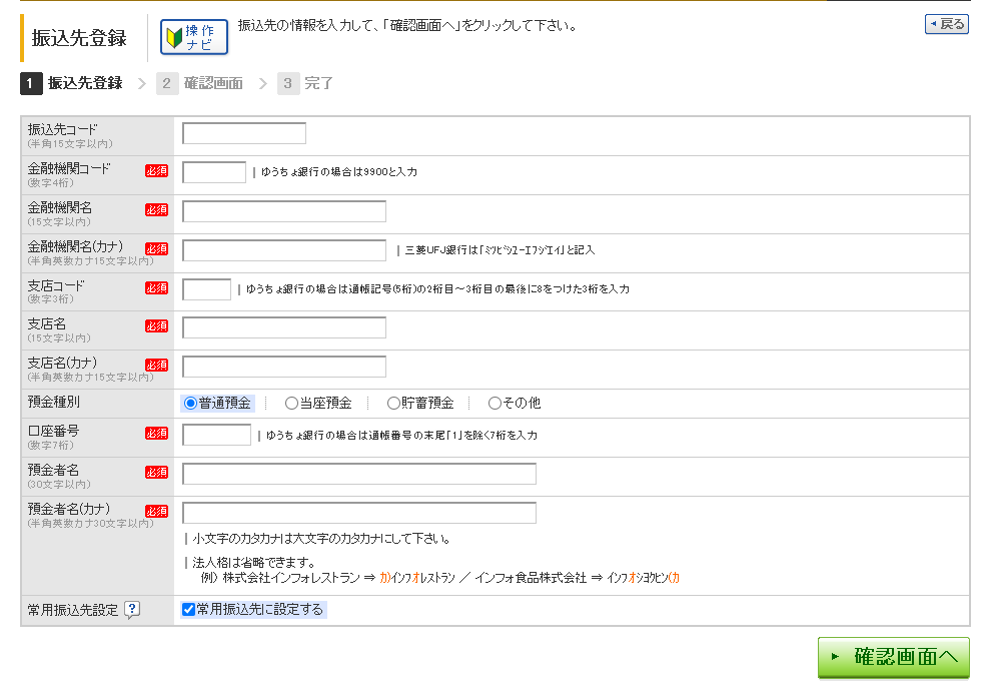This screenshot has width=986, height=692.
Task: Click the 必須 badge beside 口座番号
Action: [x=157, y=433]
